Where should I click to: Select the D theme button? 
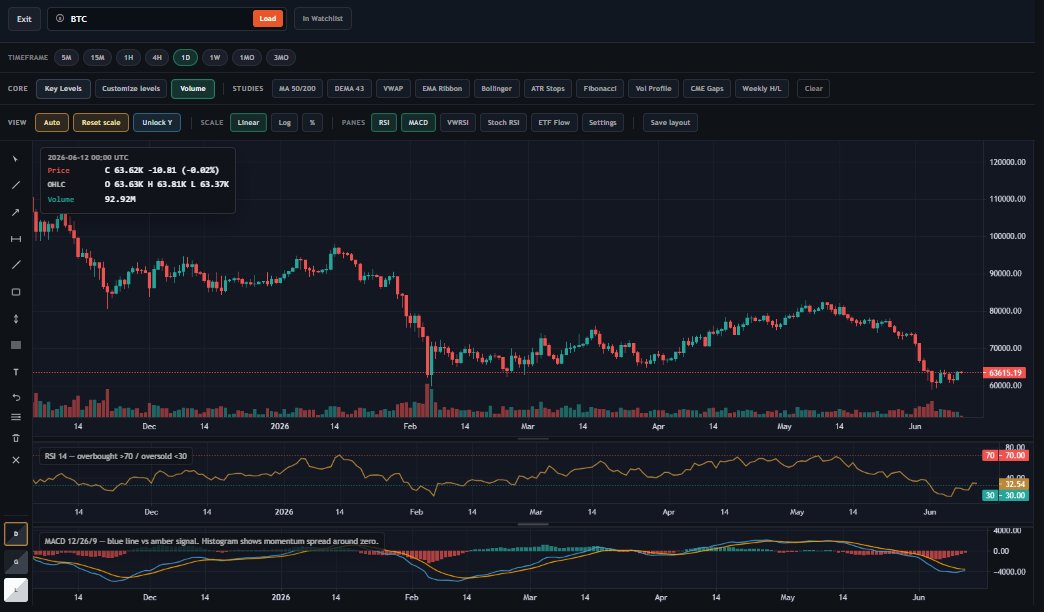16,534
